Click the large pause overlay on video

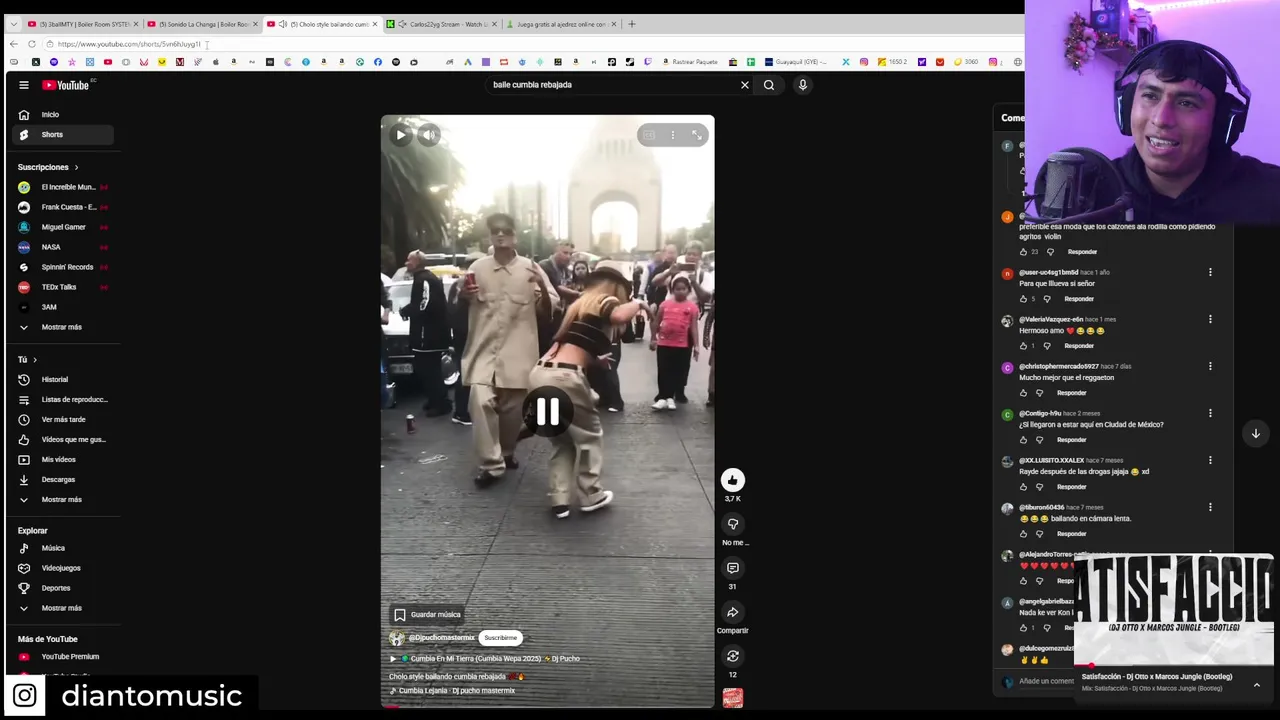coord(547,412)
